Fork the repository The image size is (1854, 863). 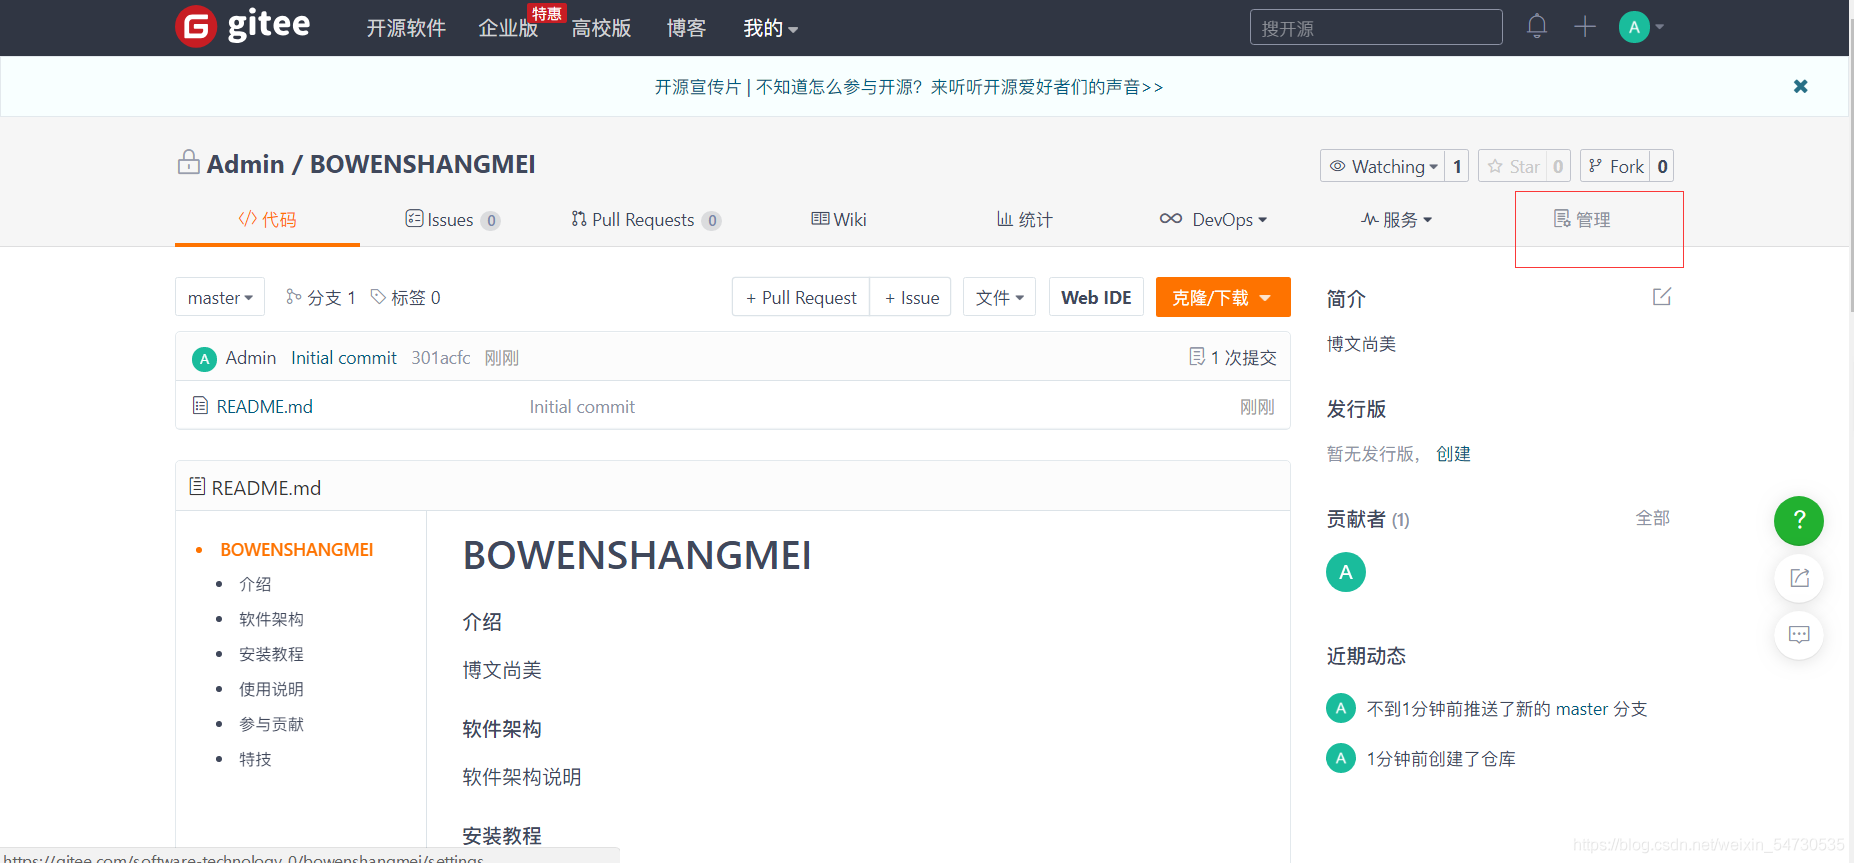point(1615,166)
